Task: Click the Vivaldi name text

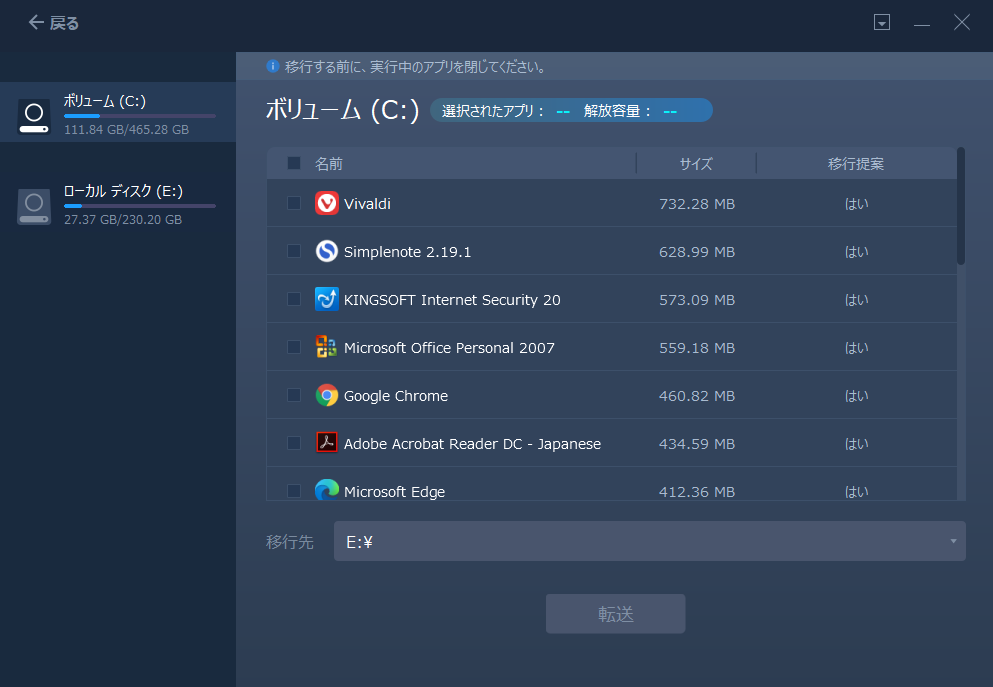Action: coord(367,204)
